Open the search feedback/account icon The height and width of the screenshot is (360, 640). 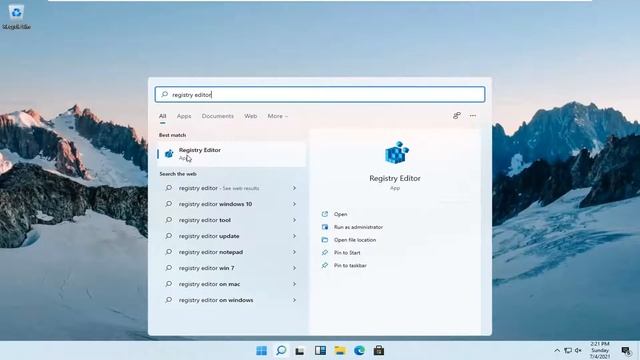tap(457, 116)
